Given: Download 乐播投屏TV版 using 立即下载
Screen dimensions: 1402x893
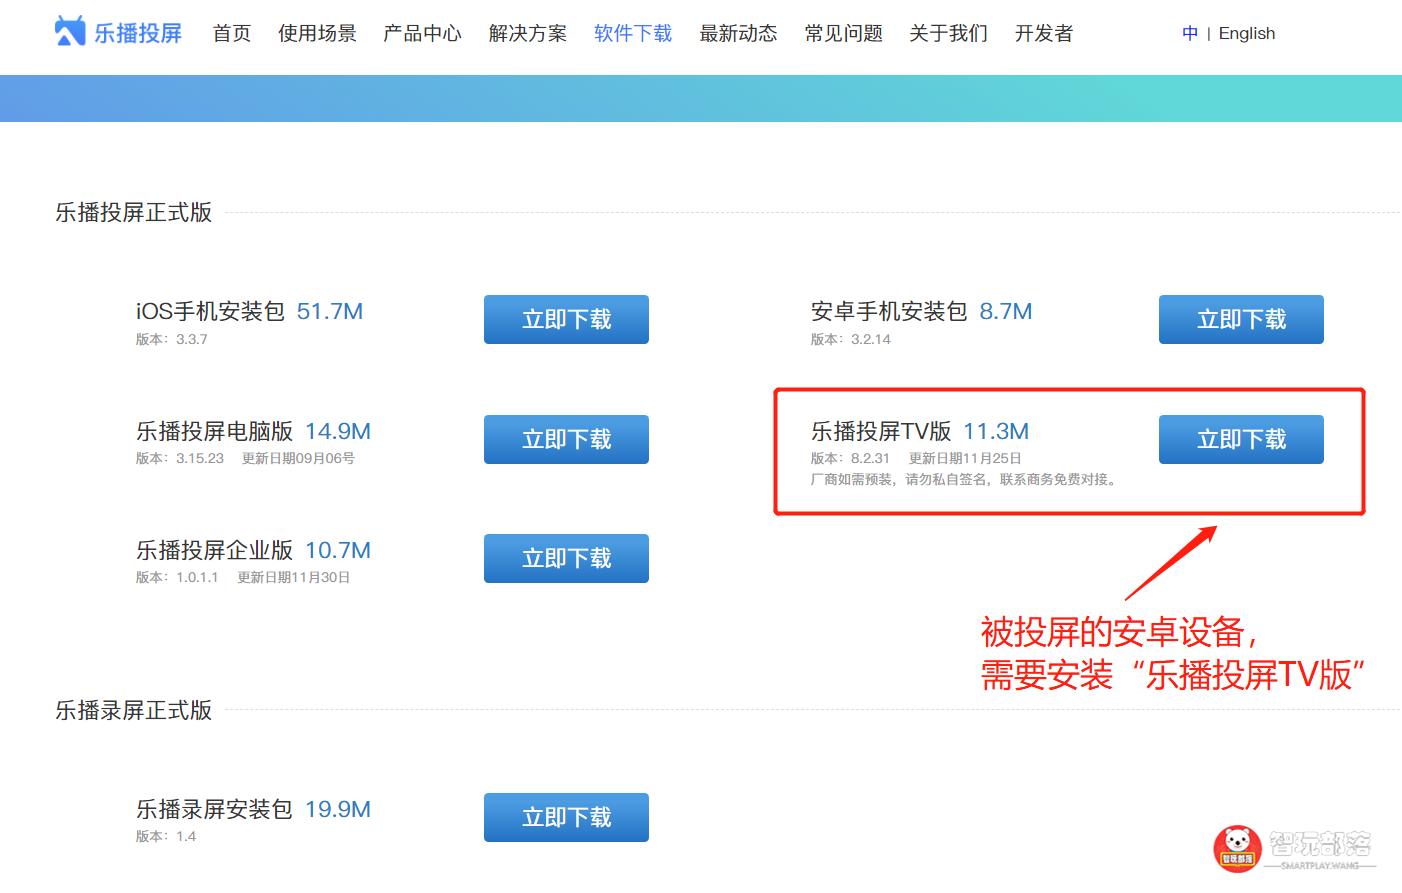Looking at the screenshot, I should 1241,439.
